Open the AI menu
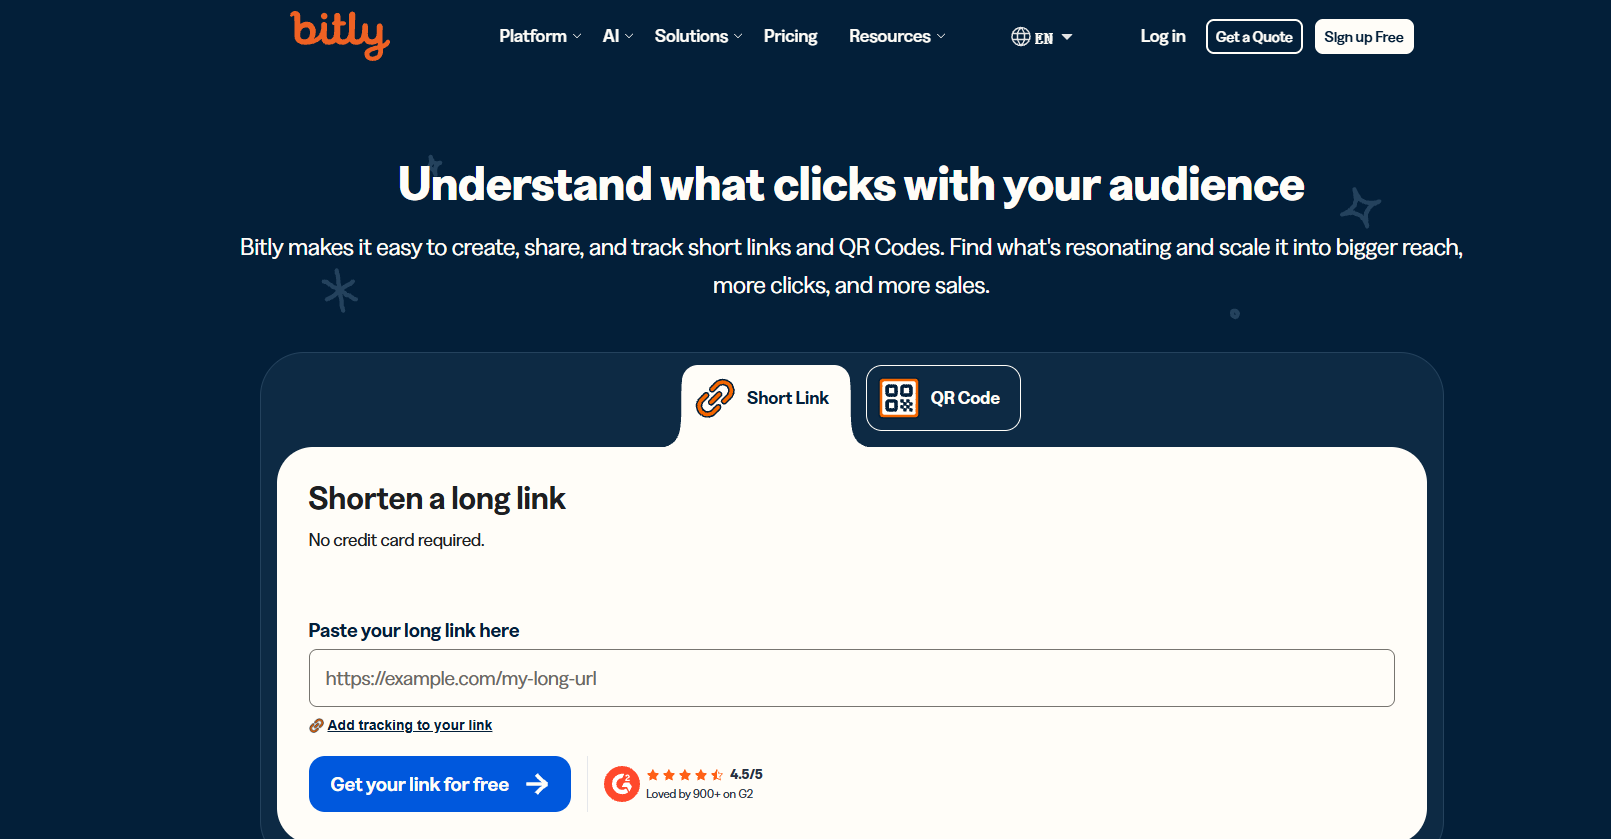This screenshot has height=839, width=1611. (x=618, y=36)
